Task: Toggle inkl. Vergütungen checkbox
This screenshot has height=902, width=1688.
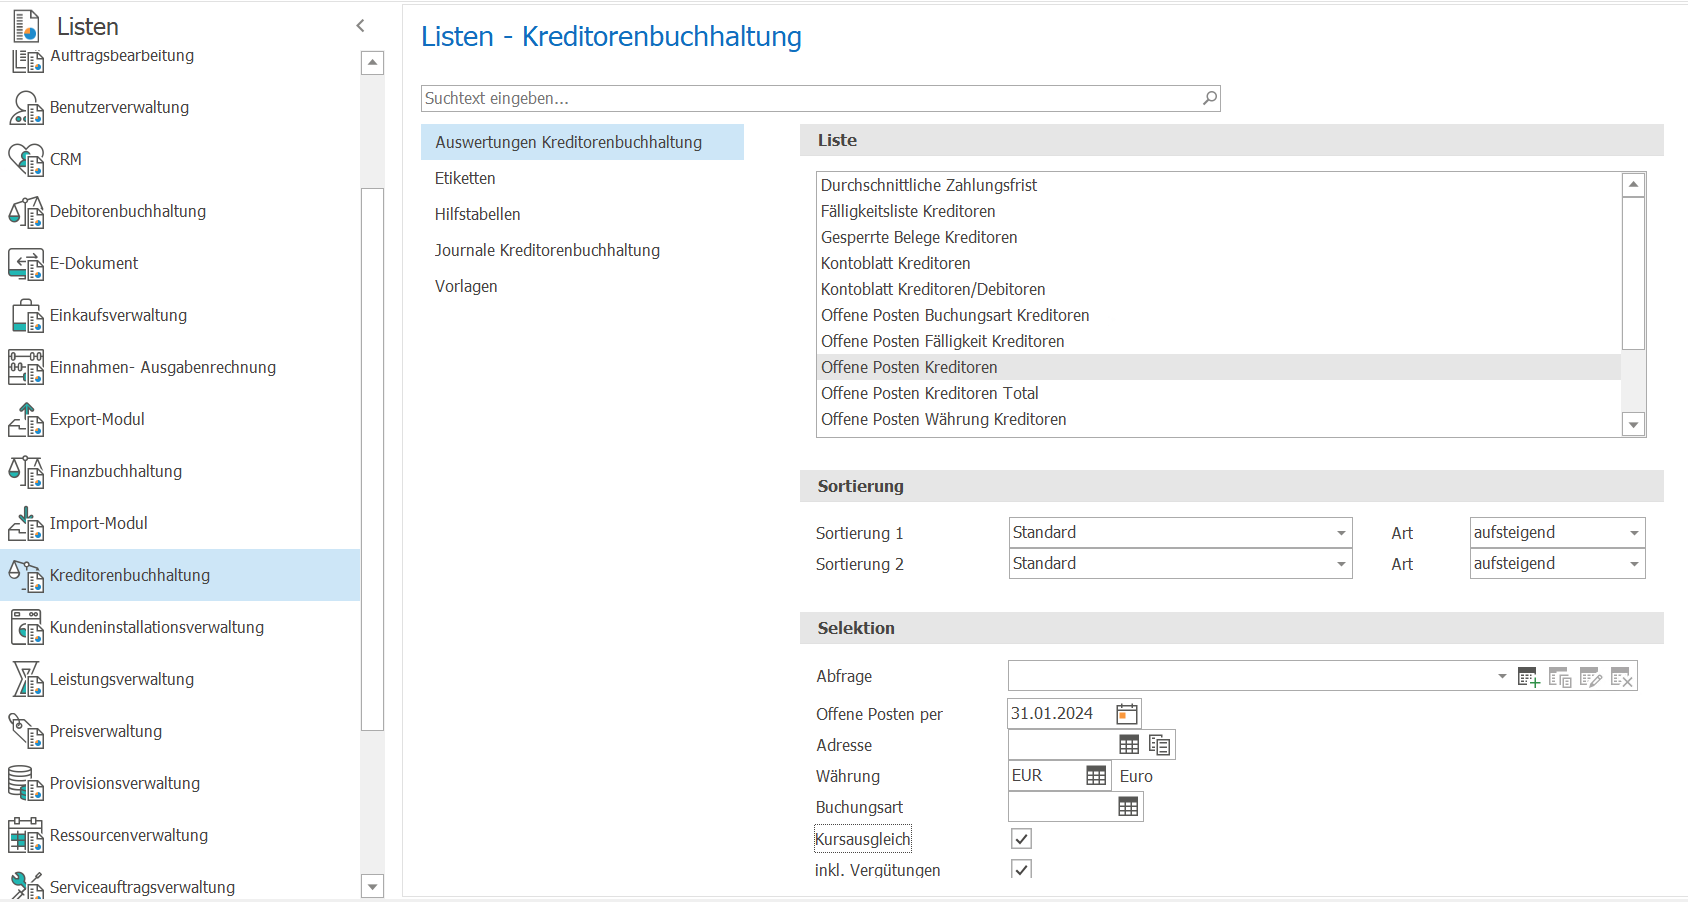Action: 1021,869
